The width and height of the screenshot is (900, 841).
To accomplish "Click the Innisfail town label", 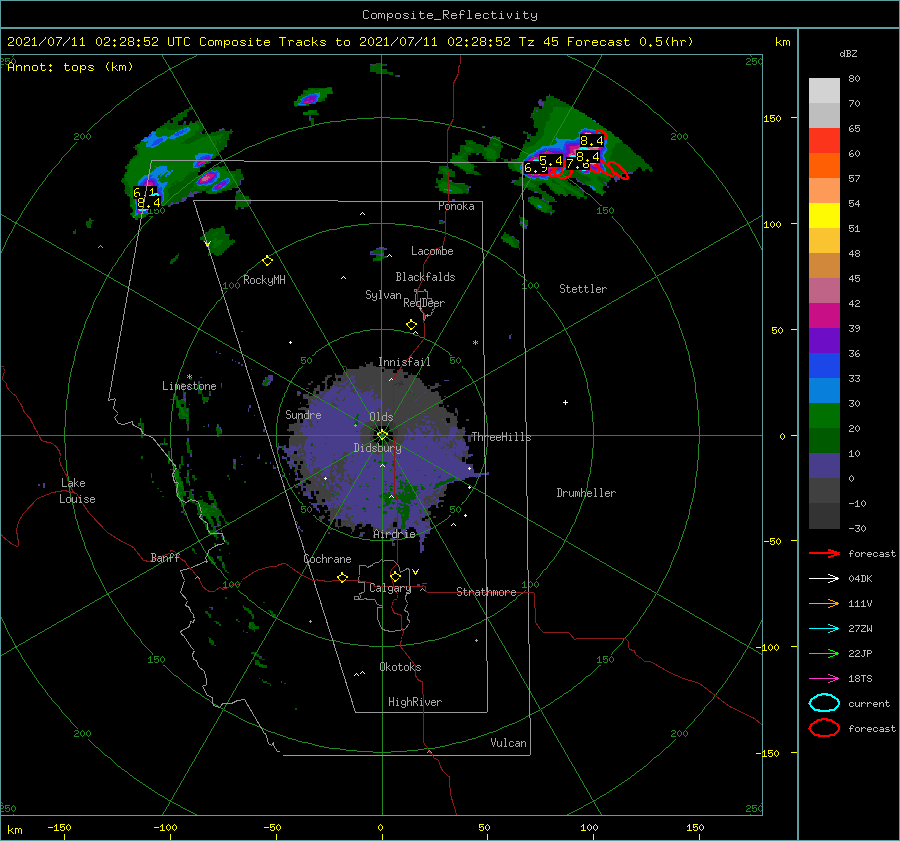I will [x=404, y=362].
